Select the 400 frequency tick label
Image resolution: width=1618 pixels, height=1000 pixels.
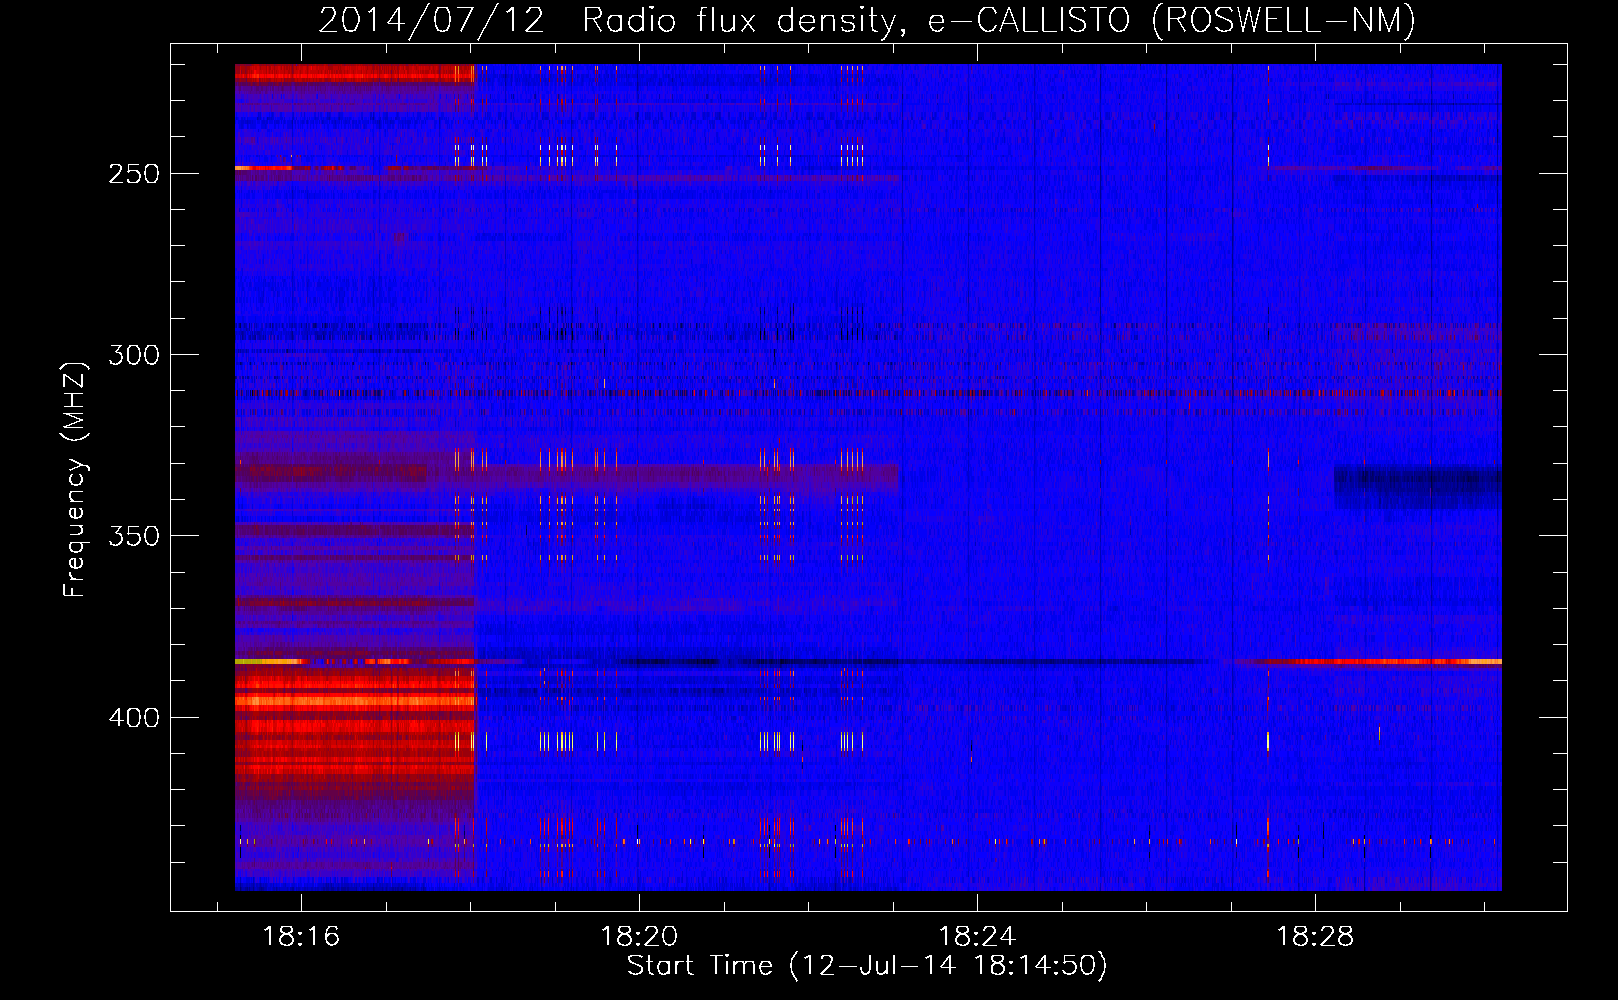click(134, 718)
